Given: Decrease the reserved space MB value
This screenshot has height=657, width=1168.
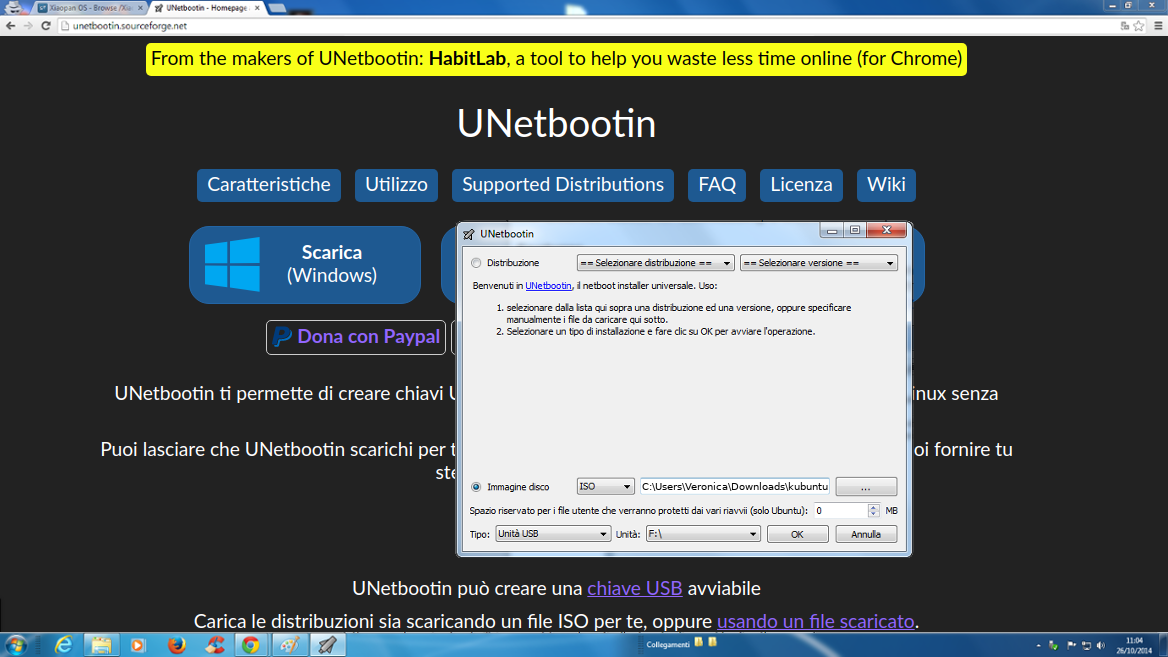Looking at the screenshot, I should click(874, 515).
